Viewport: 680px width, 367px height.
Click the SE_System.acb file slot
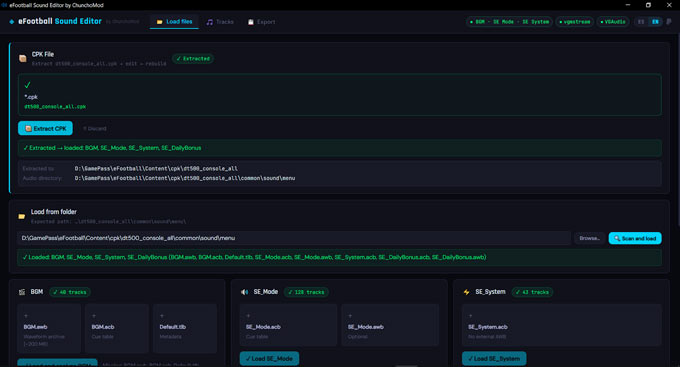(562, 325)
